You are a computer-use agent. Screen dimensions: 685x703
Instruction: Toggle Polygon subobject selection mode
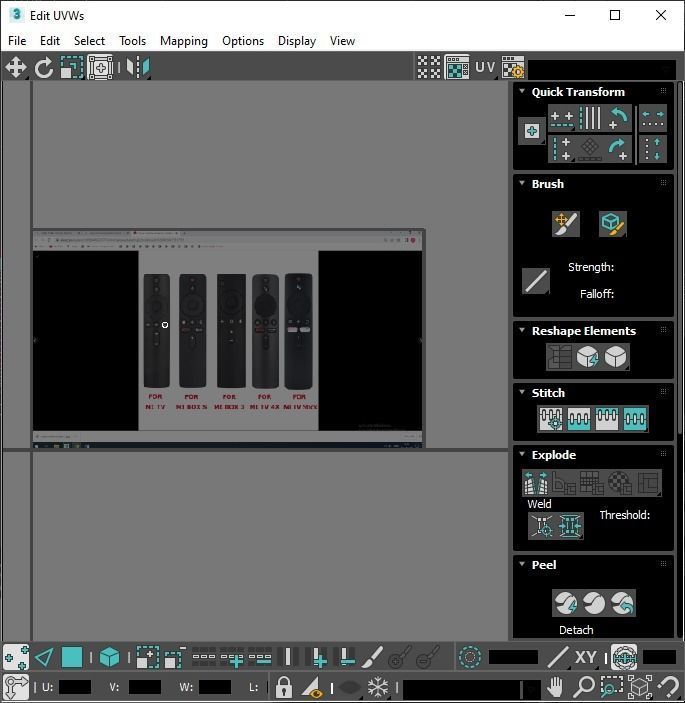pyautogui.click(x=72, y=658)
